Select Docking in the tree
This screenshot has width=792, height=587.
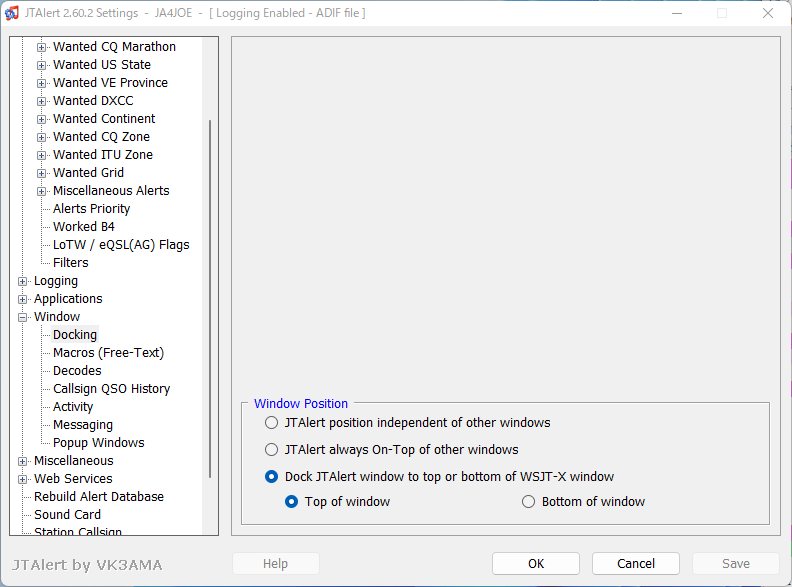75,335
